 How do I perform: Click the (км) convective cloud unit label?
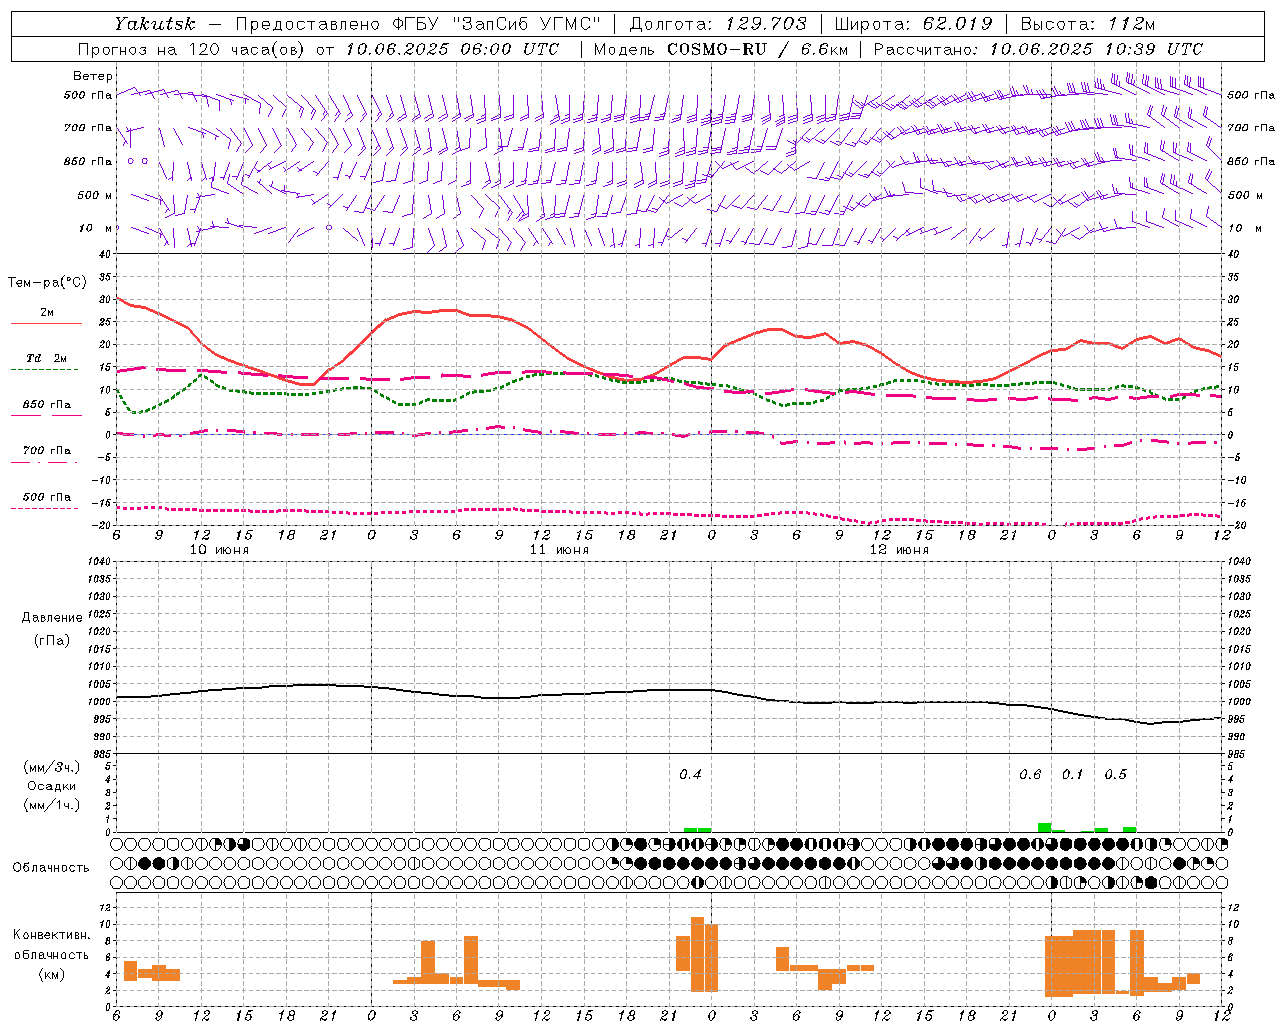tap(52, 973)
